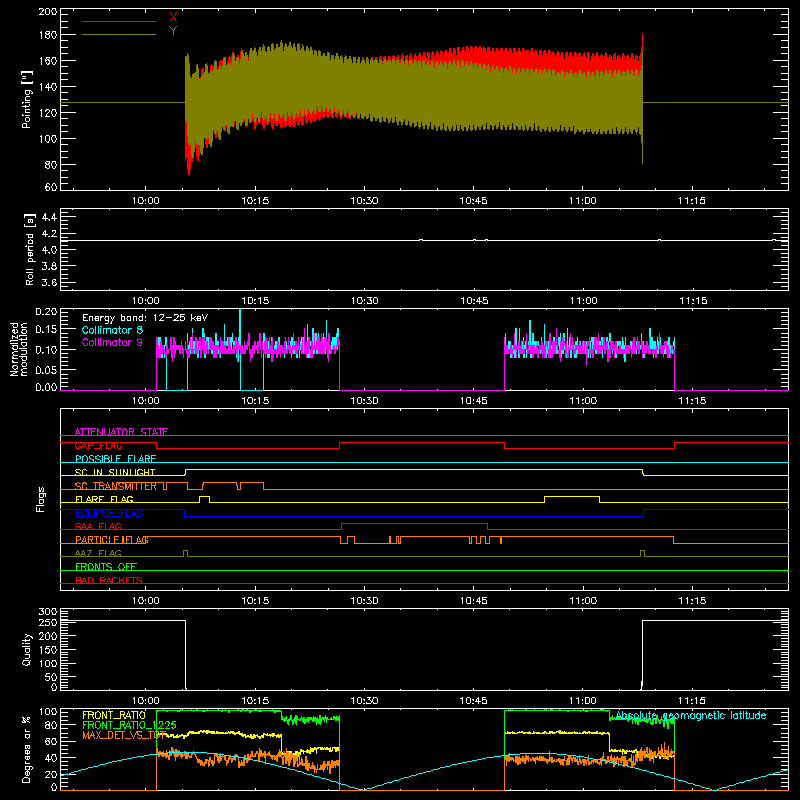Viewport: 800px width, 800px height.
Task: Click the SC_TRANSMITTER flag label
Action: tap(116, 486)
